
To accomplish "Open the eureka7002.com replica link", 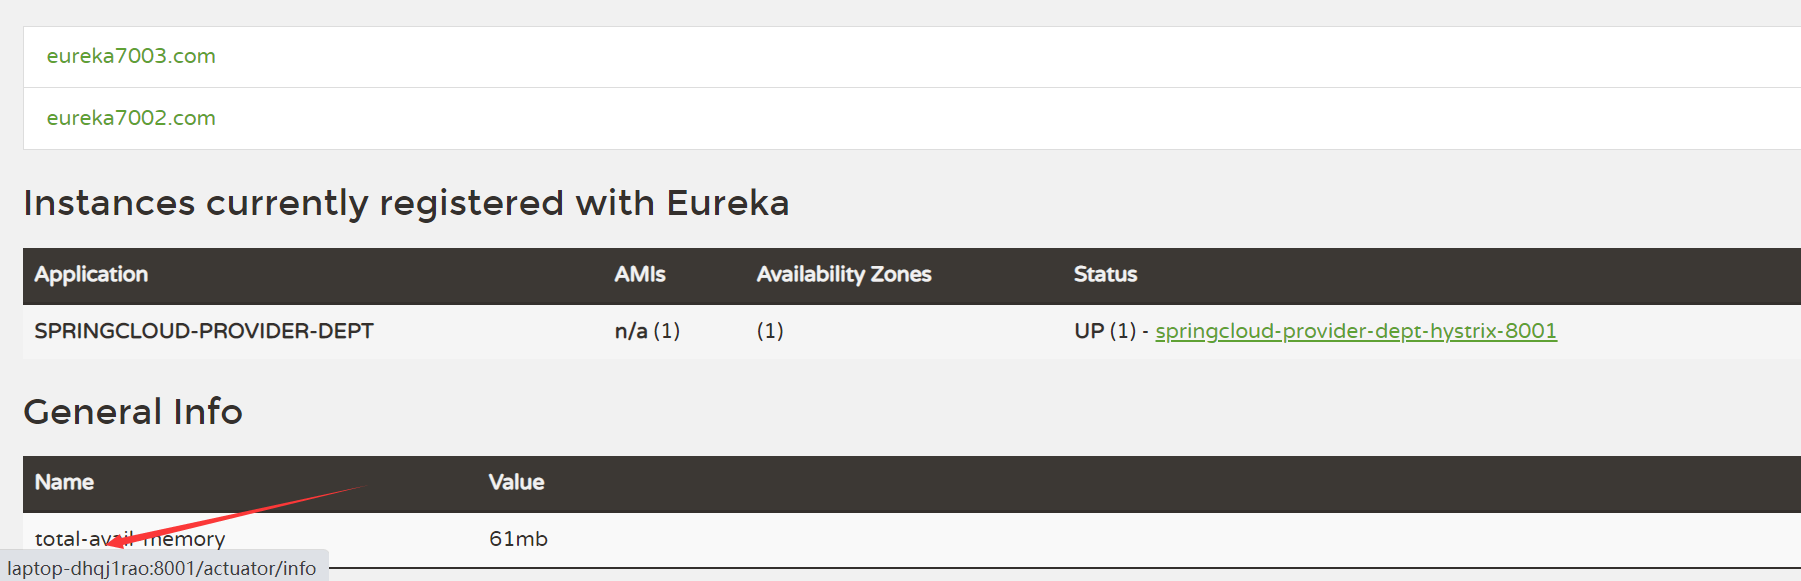I will click(131, 118).
